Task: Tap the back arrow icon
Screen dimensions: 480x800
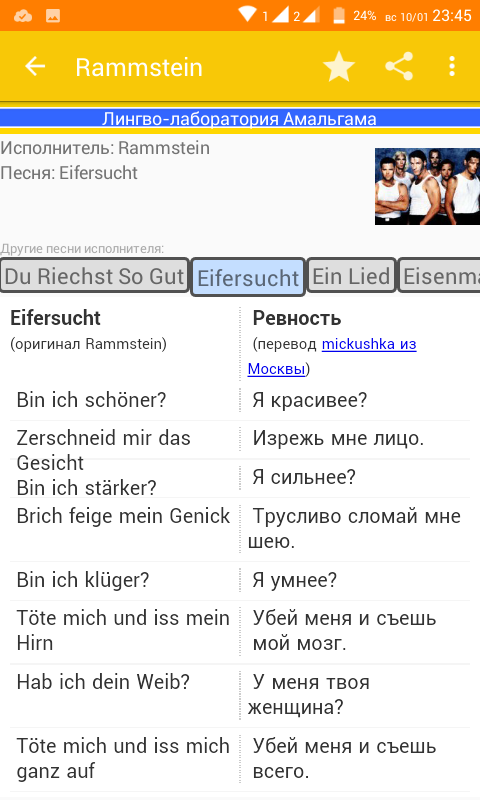Action: point(35,66)
